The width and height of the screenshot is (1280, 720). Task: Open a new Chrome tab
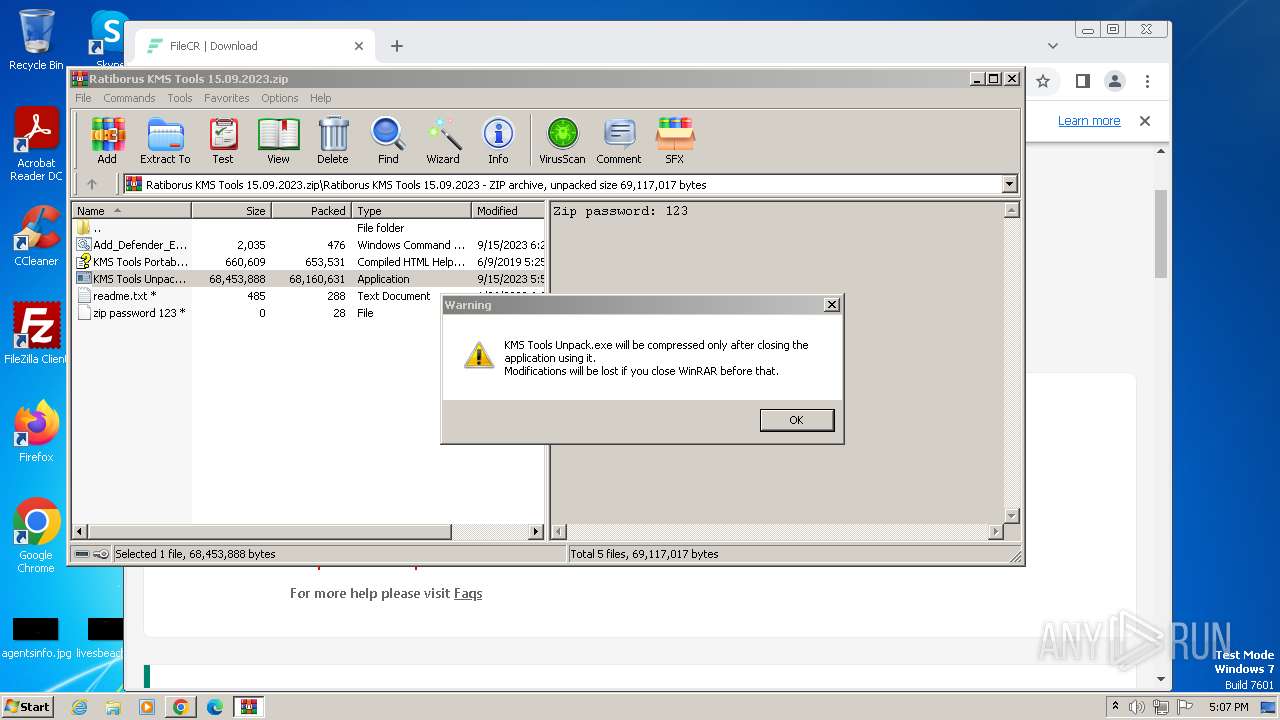pos(397,46)
